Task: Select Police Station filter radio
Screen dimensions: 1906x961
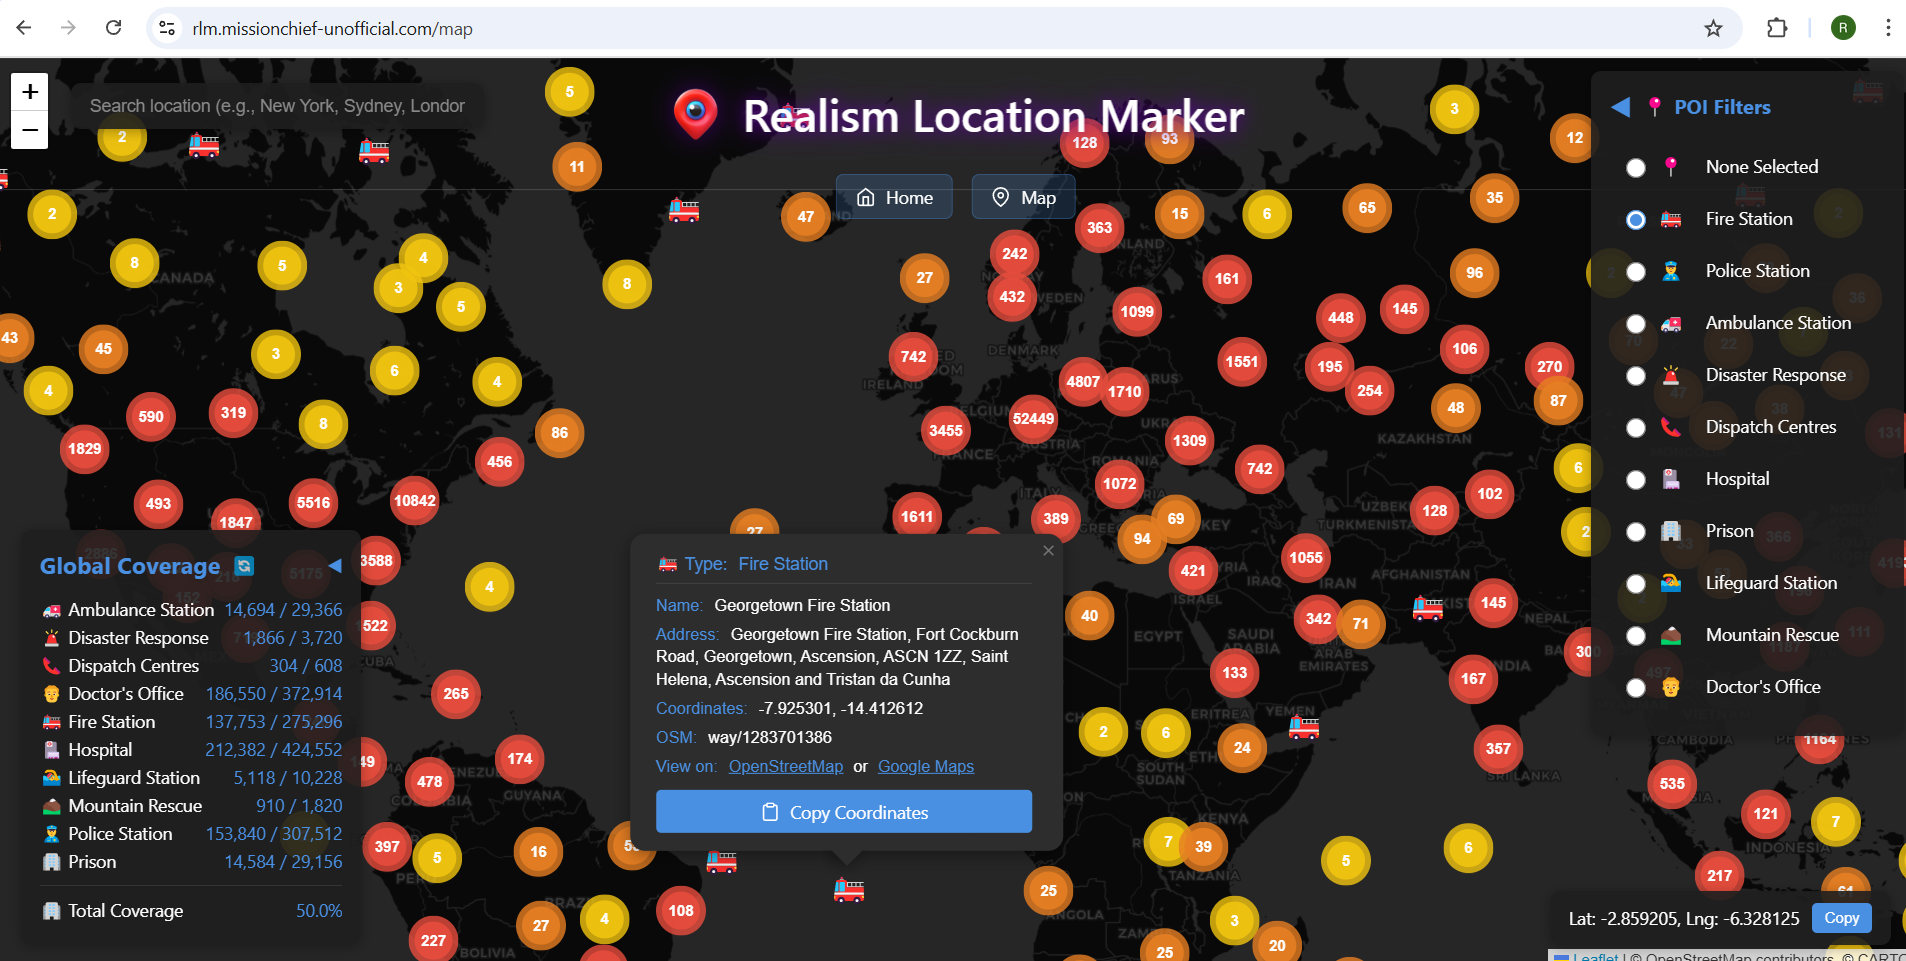Action: [x=1636, y=272]
